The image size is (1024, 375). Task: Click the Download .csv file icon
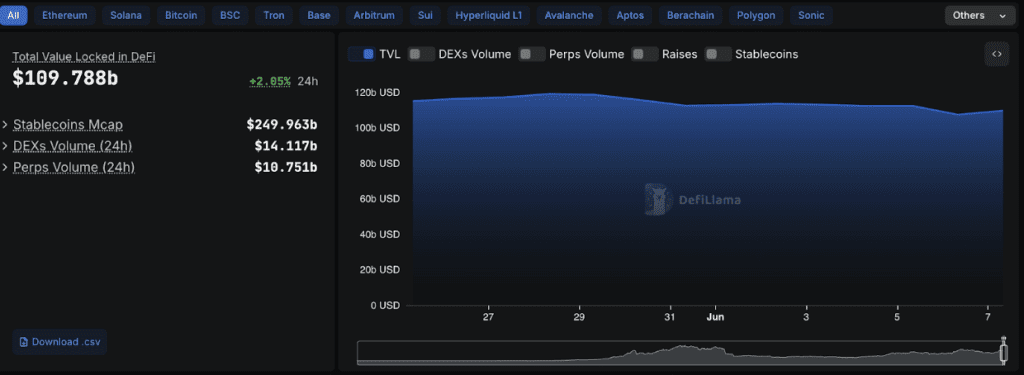tap(24, 342)
